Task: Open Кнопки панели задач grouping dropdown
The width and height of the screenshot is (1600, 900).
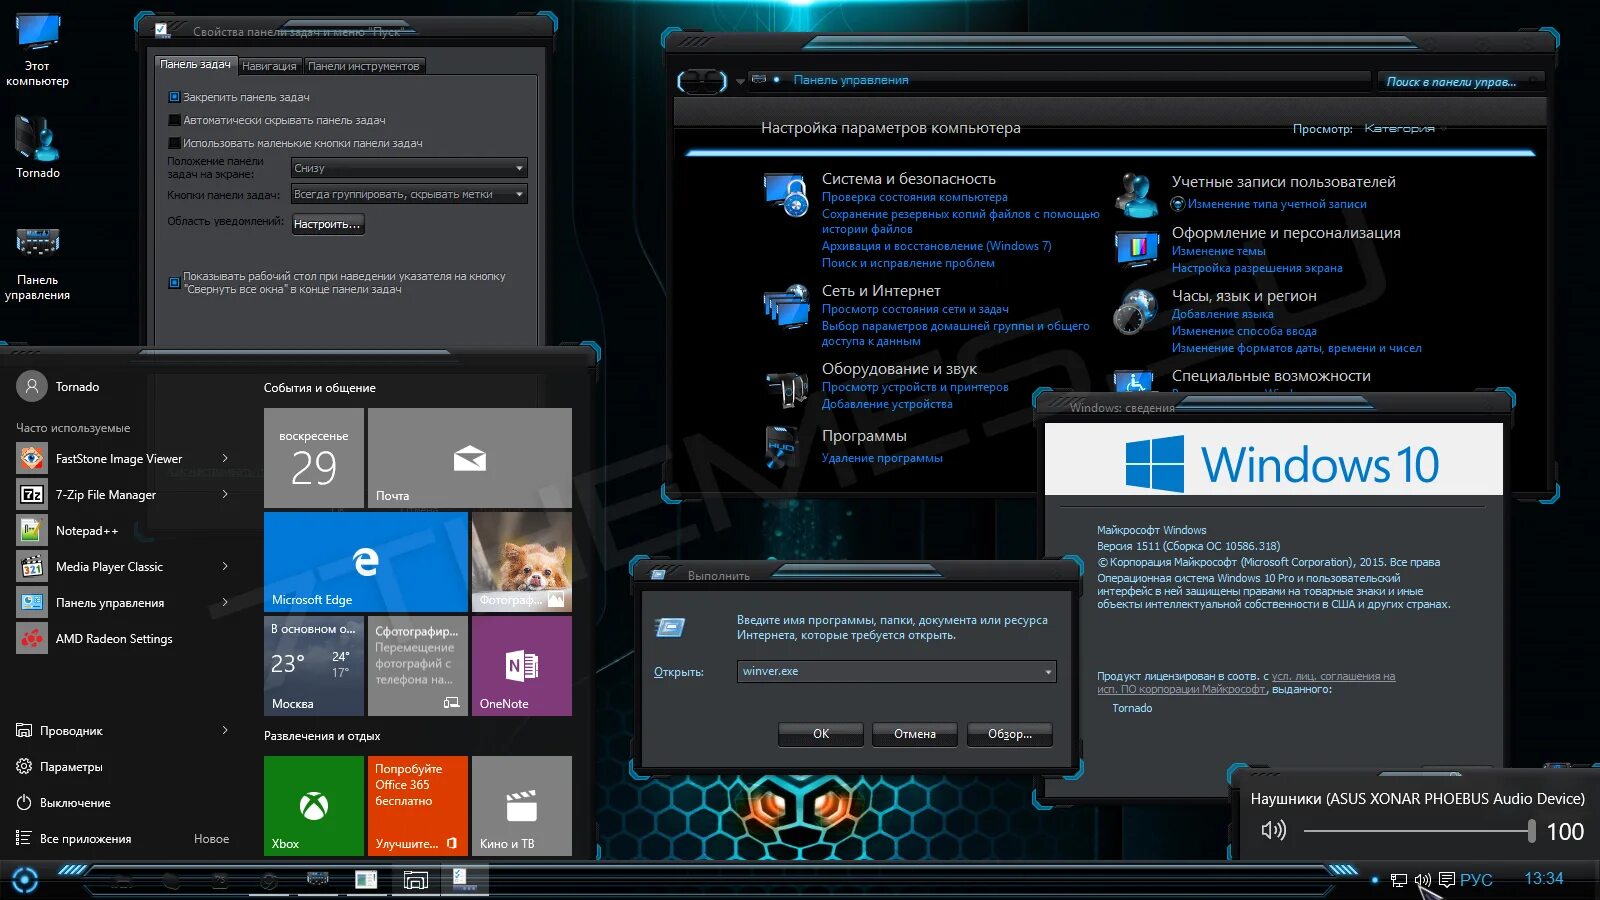Action: 409,194
